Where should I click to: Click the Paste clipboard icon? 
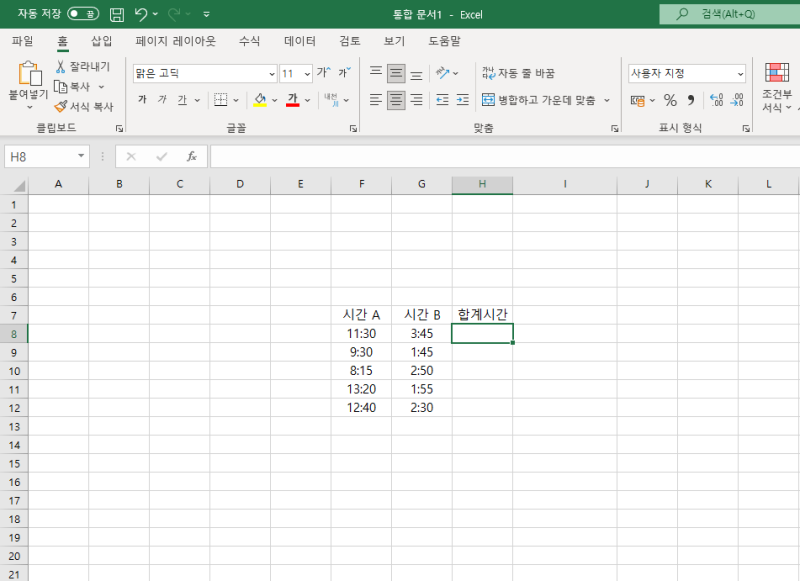tap(29, 74)
